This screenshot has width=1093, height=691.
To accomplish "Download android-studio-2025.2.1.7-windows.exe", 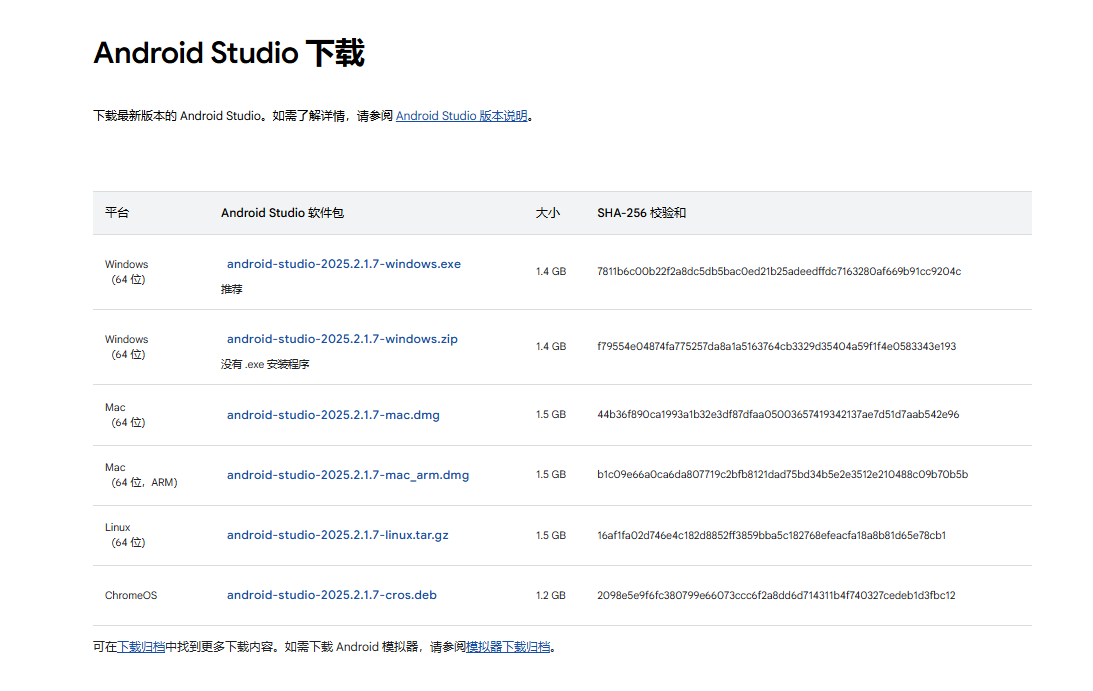I will point(344,264).
